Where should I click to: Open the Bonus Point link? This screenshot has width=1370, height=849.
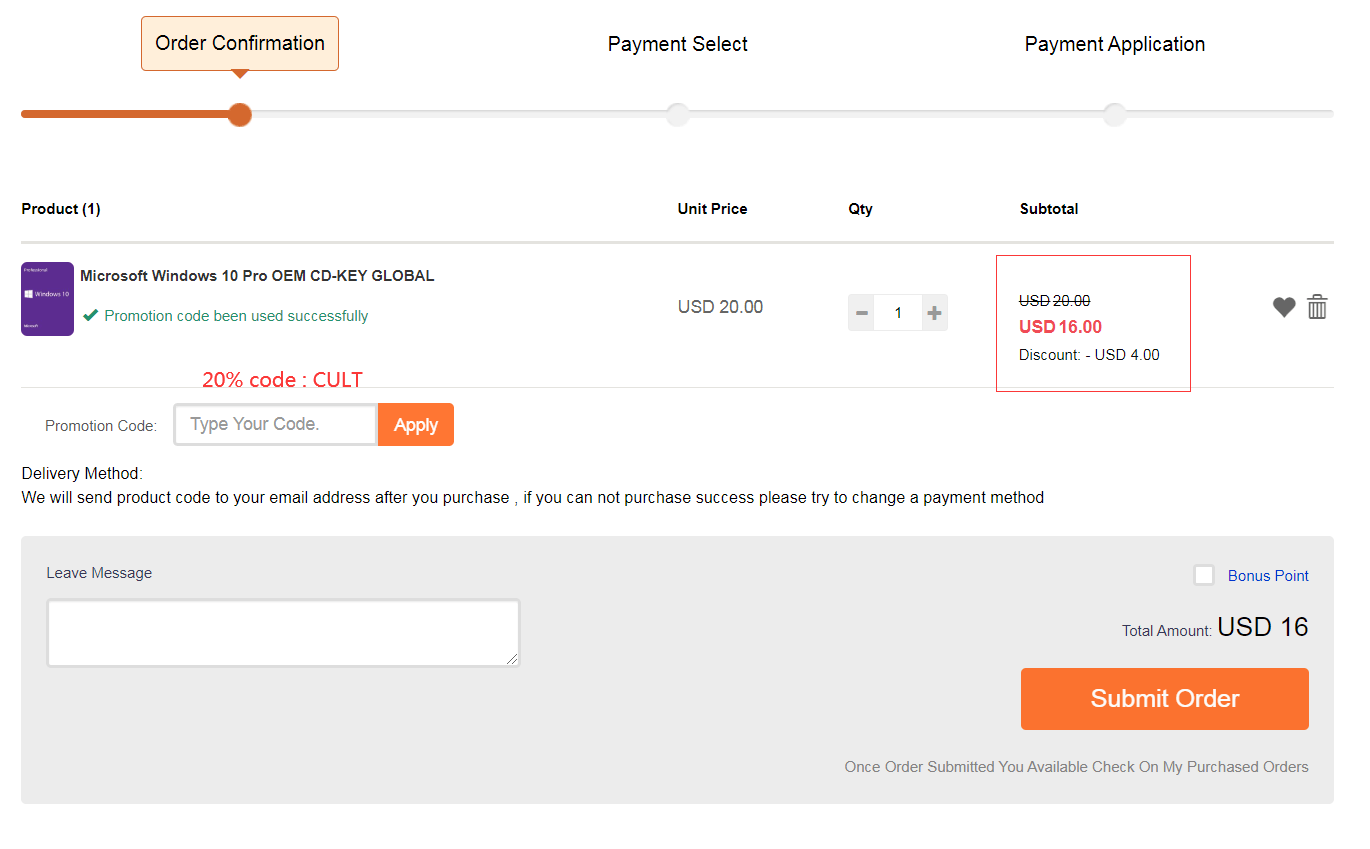pos(1268,575)
